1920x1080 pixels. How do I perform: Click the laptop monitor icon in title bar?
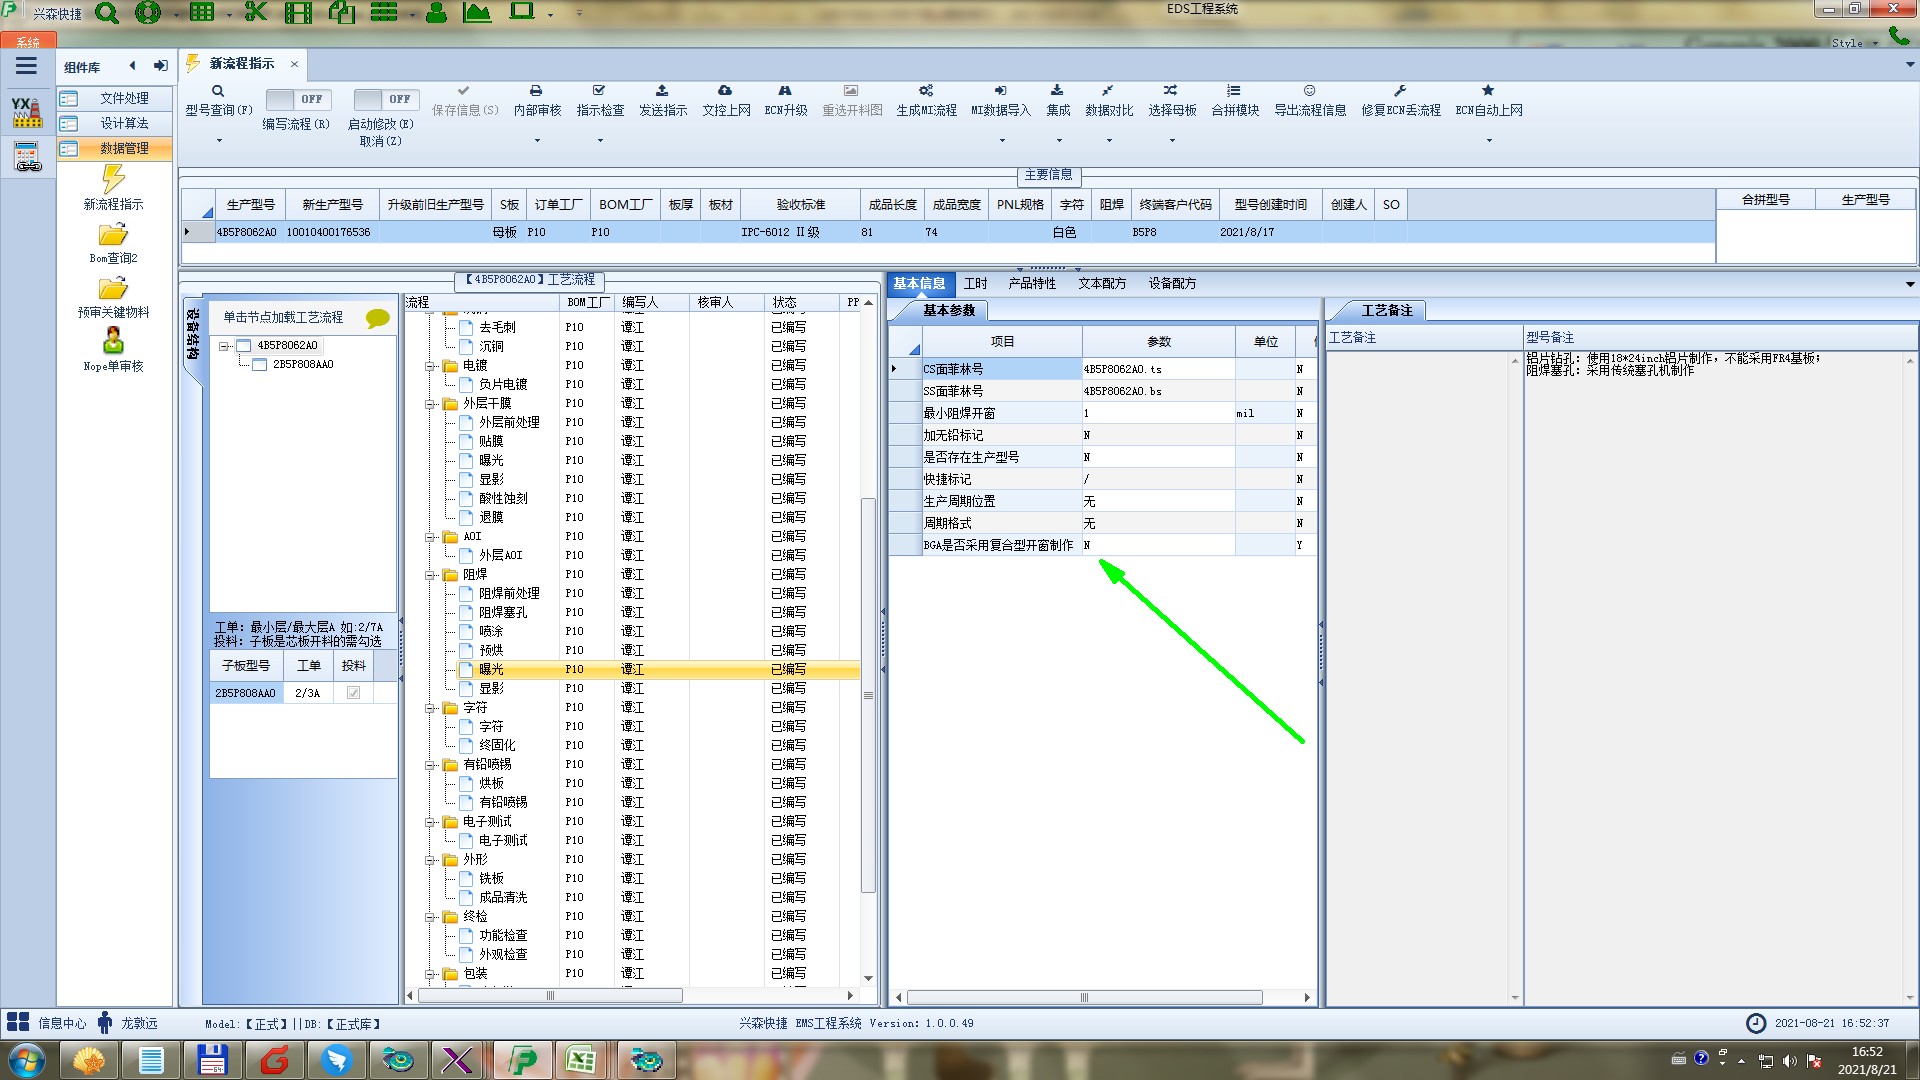(522, 12)
